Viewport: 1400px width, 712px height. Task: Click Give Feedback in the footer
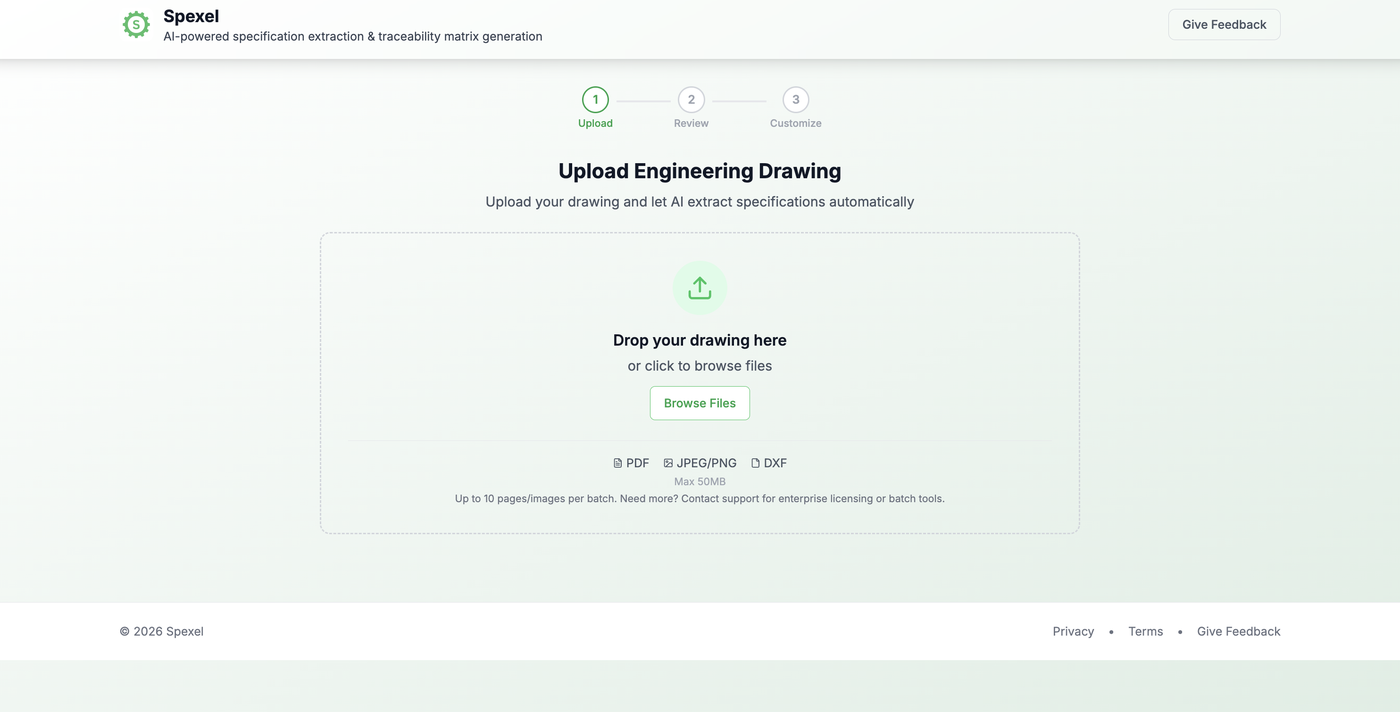click(1238, 631)
